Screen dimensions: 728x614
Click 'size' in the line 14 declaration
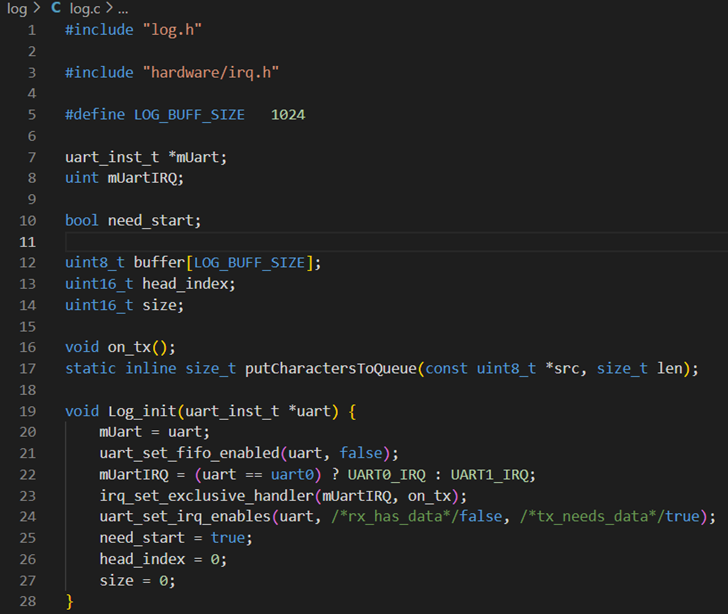tap(159, 305)
